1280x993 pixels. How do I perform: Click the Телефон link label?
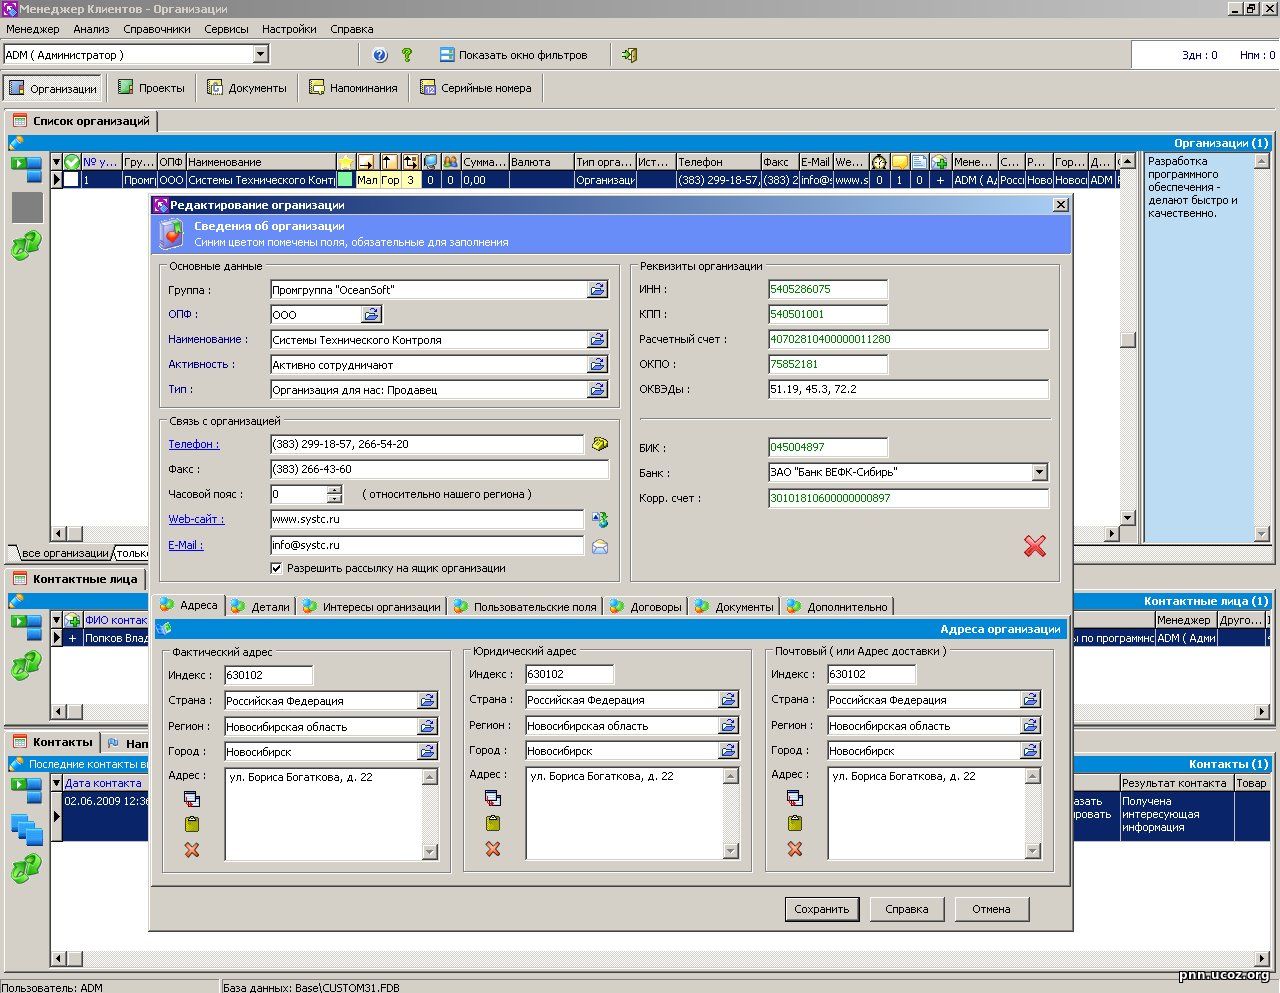click(x=194, y=444)
